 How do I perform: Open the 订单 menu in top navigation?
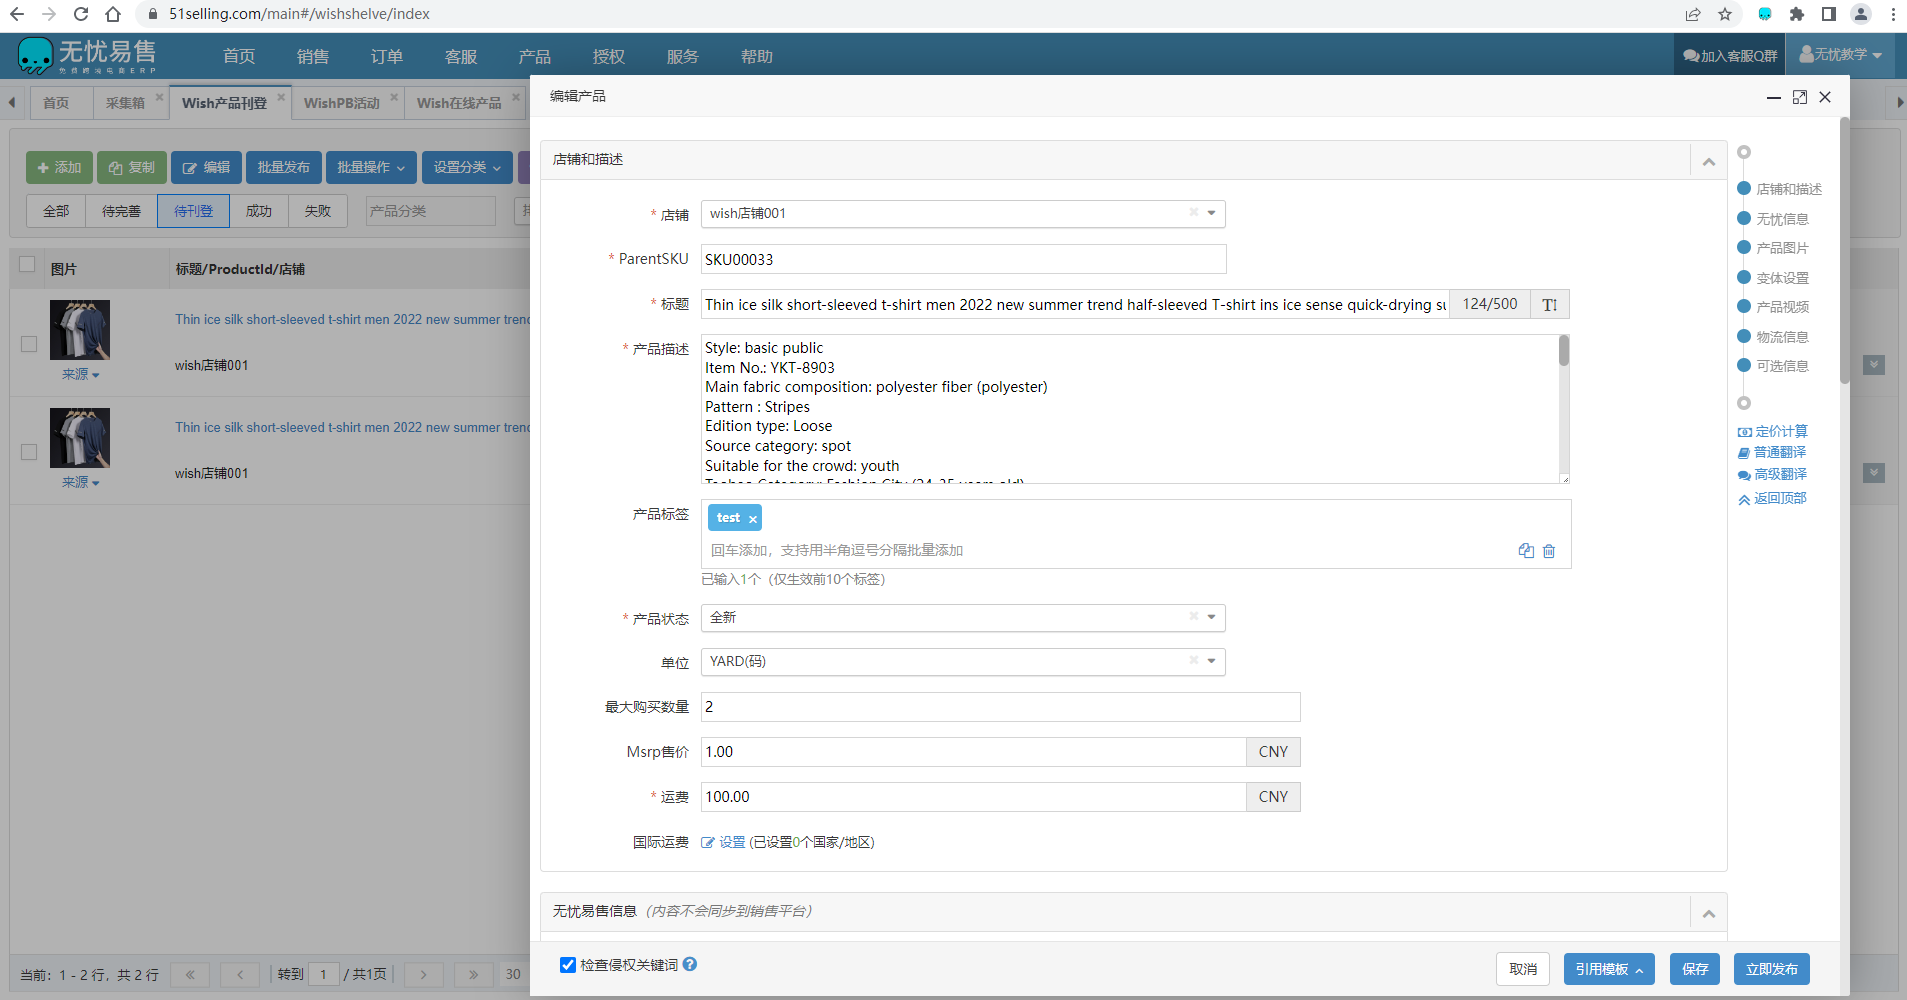coord(386,57)
